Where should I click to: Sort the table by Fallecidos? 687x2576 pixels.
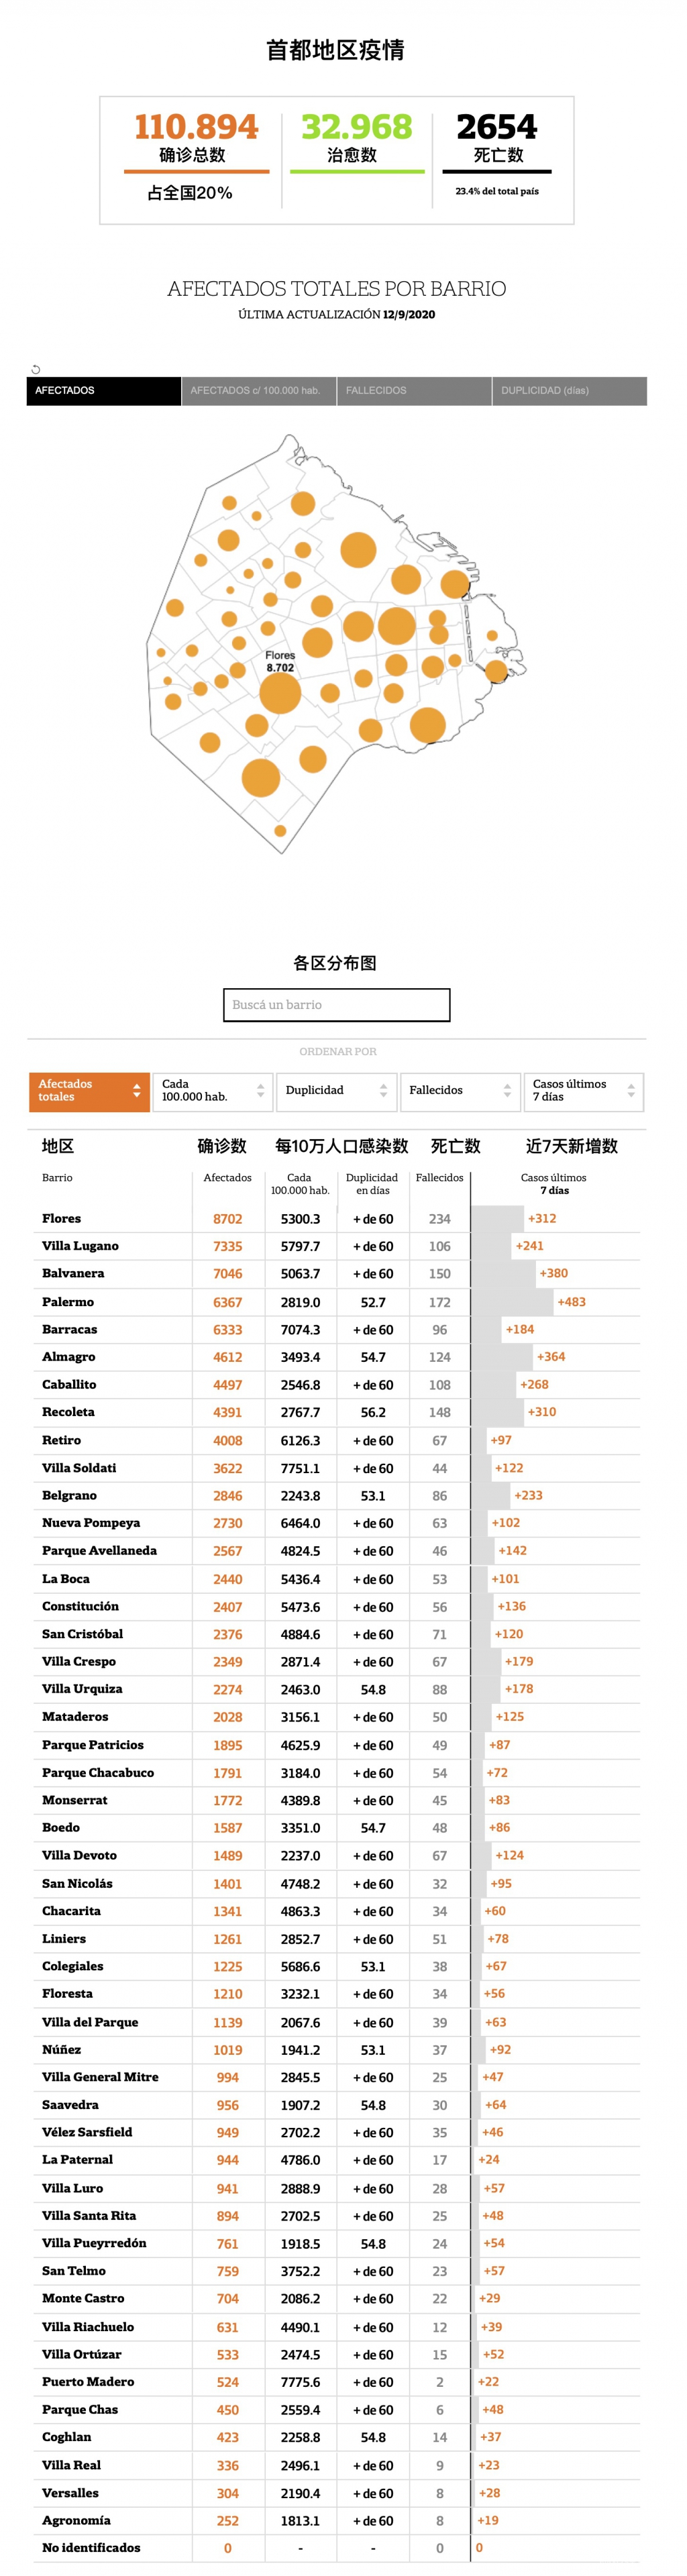[458, 1090]
